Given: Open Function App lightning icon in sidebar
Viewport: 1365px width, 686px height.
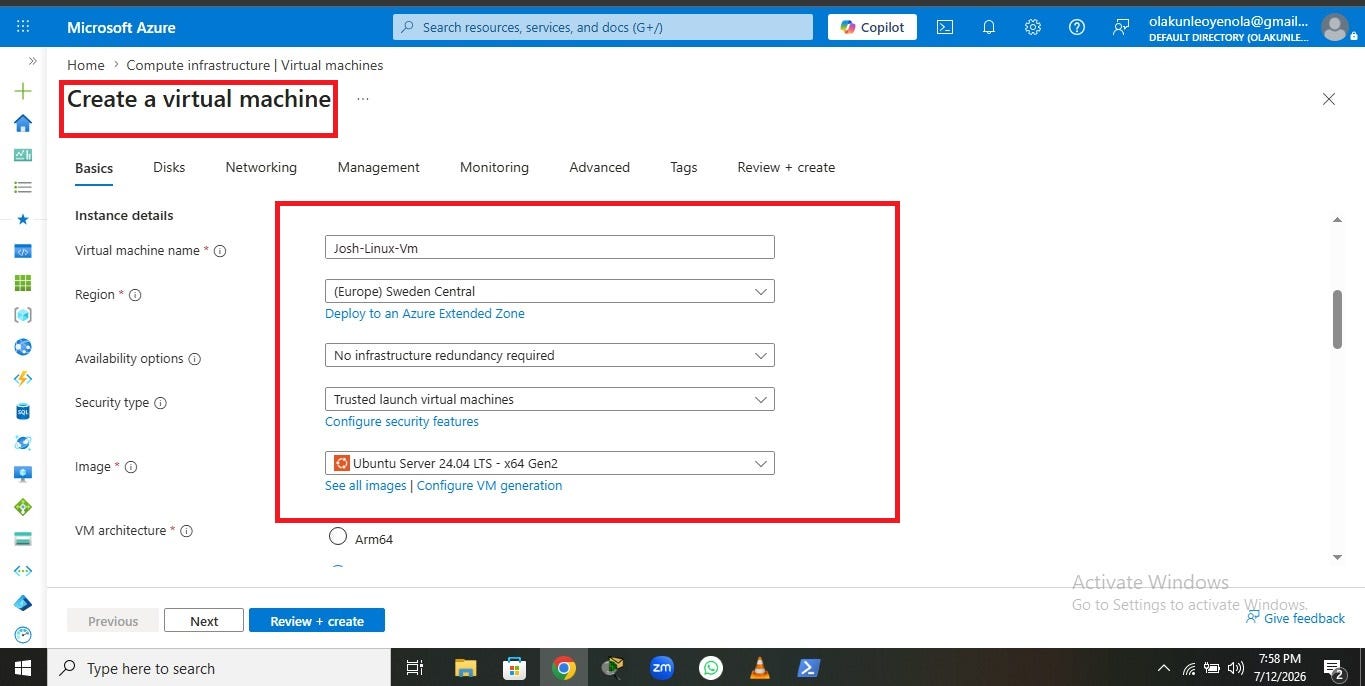Looking at the screenshot, I should pyautogui.click(x=23, y=379).
